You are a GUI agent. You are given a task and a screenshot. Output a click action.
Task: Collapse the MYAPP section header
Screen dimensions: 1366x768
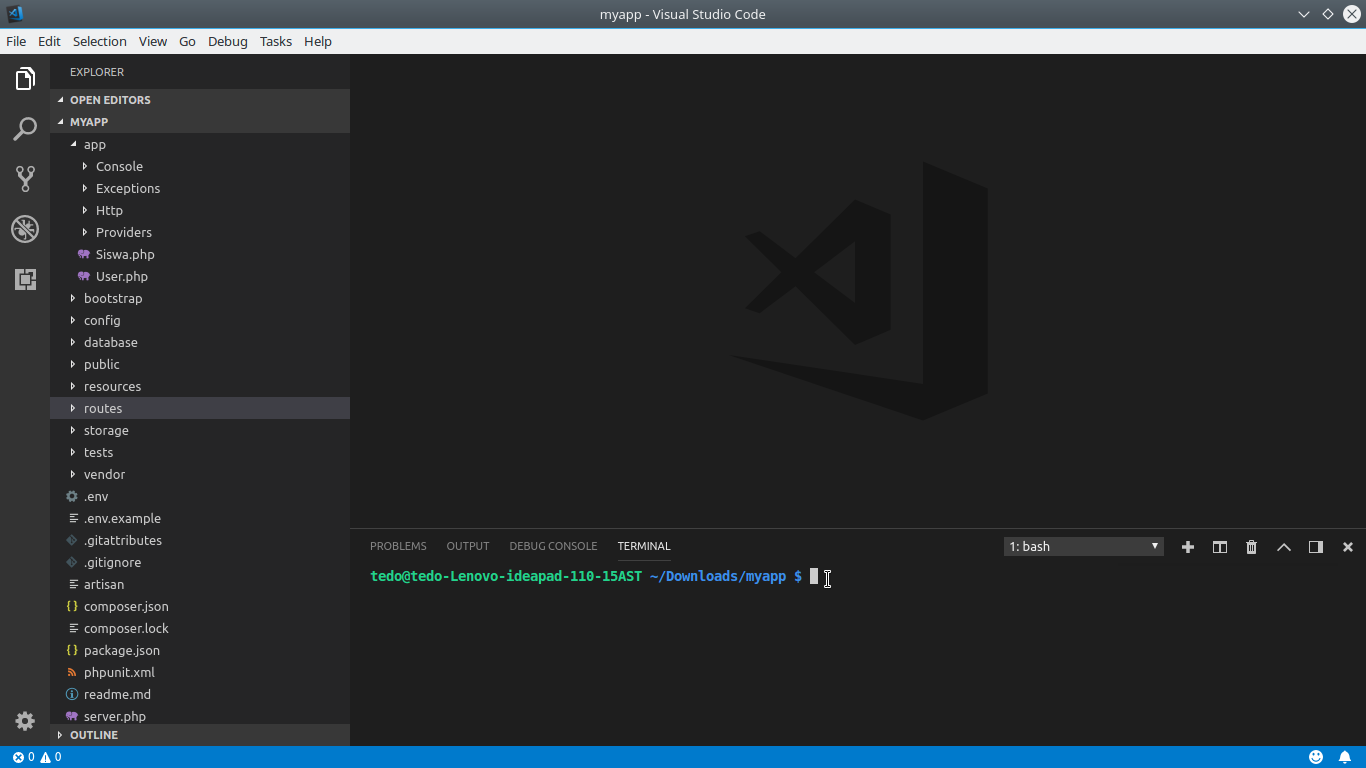point(200,122)
